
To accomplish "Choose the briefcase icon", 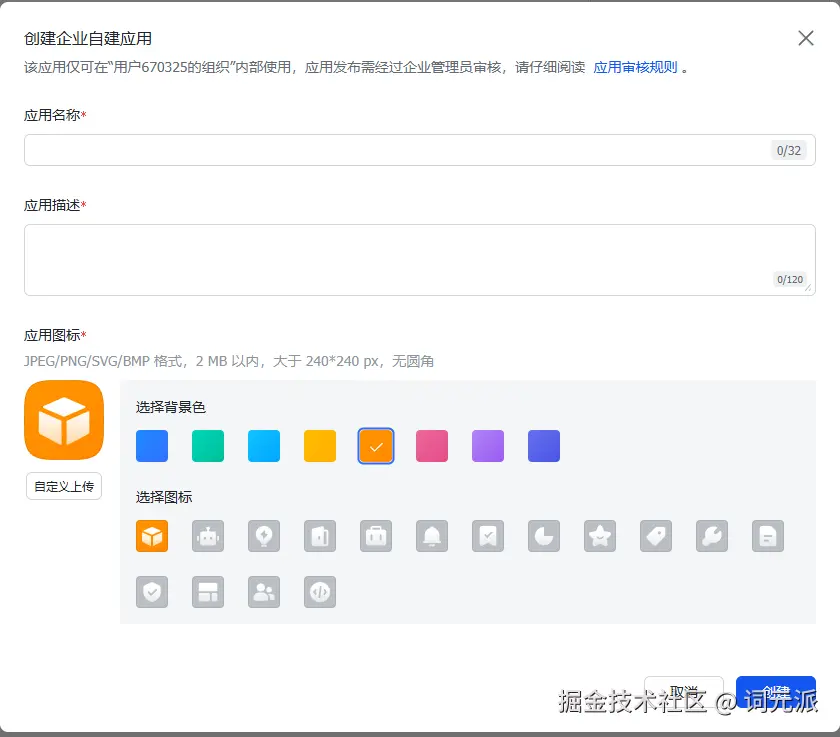I will pos(376,536).
